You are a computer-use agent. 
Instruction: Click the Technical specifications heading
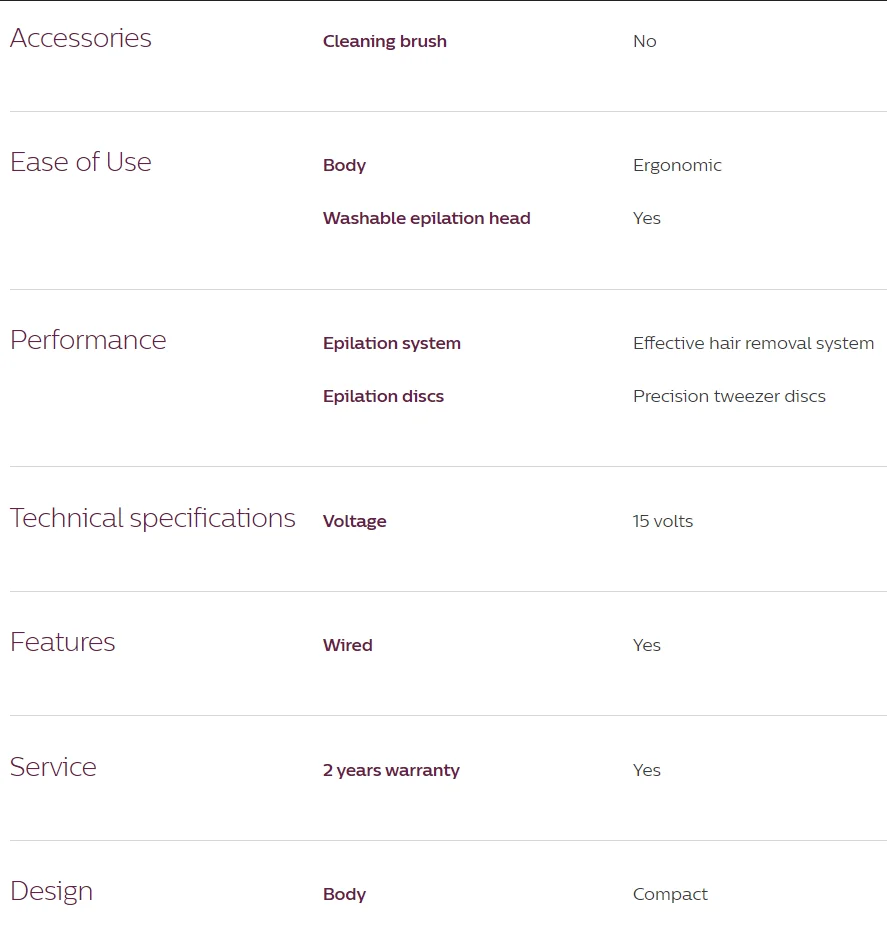153,519
